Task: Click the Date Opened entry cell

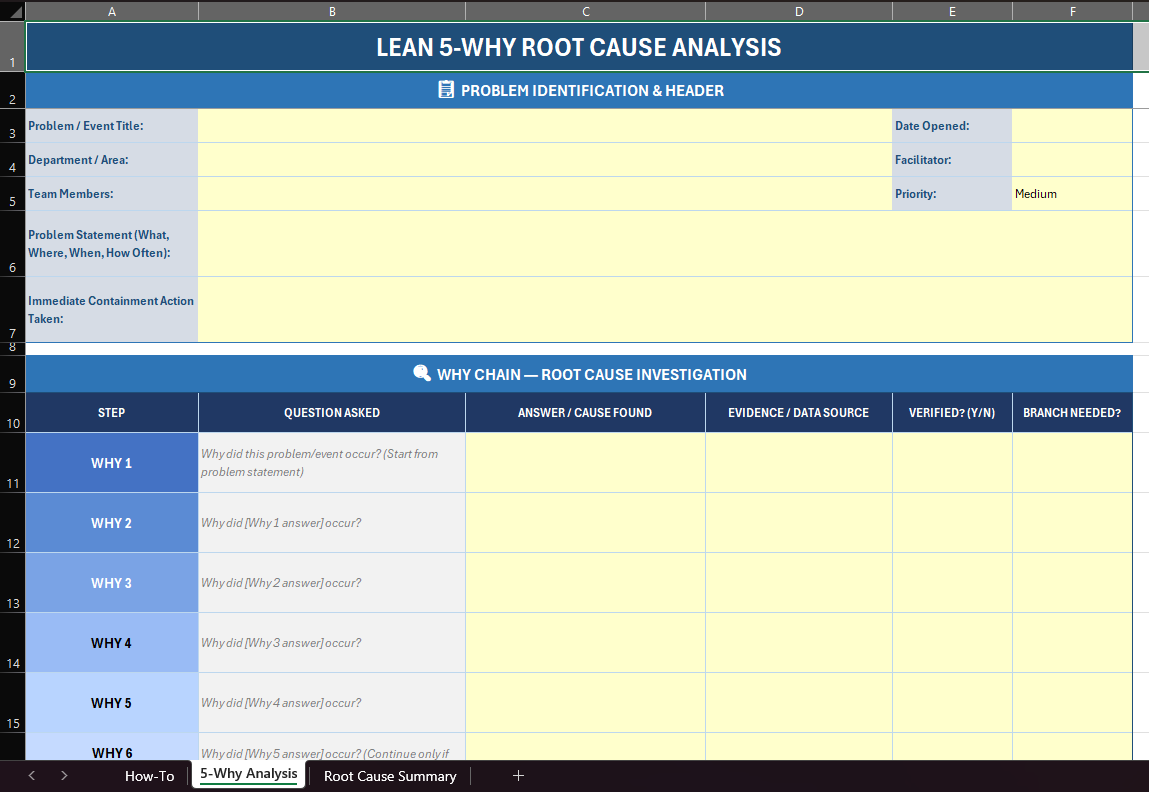Action: pos(1070,125)
